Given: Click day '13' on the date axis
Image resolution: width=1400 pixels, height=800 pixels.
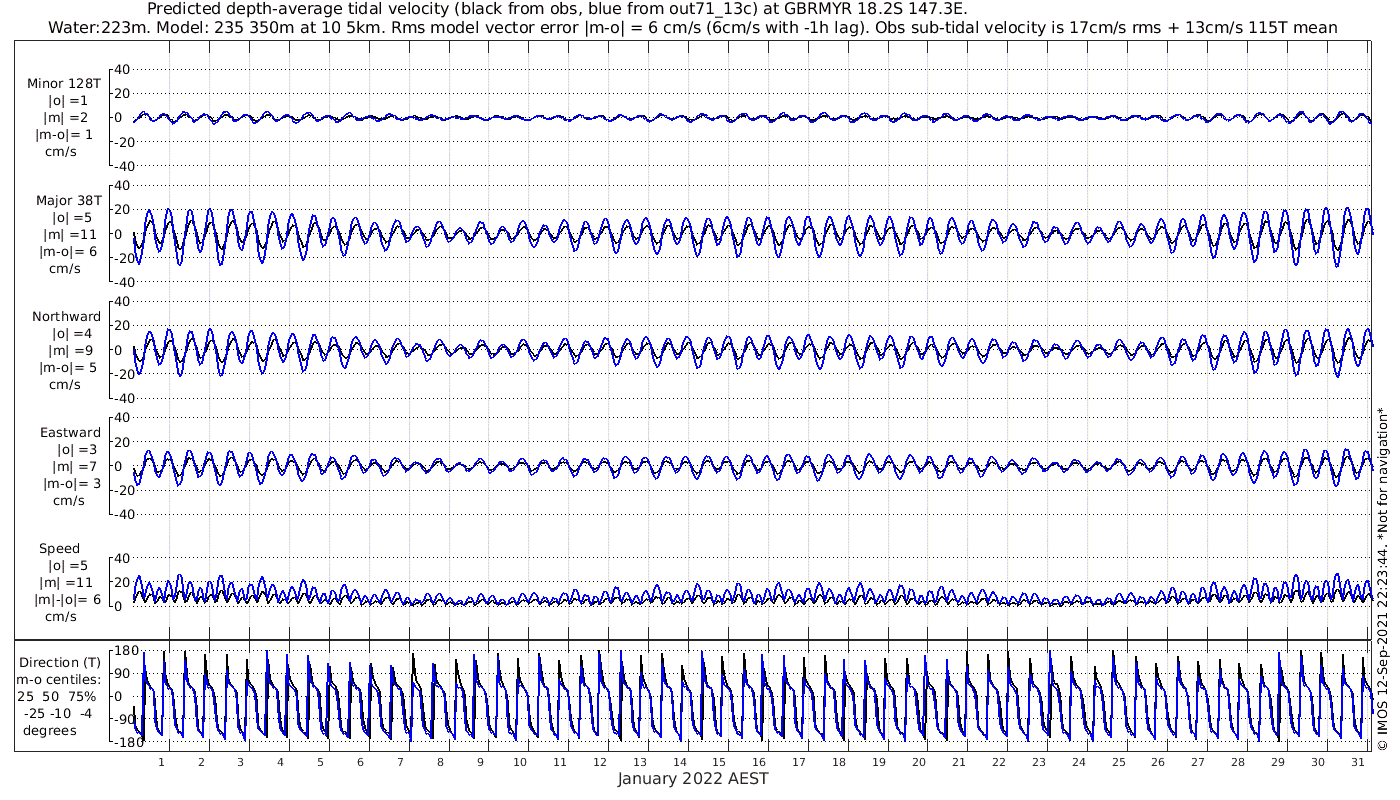Looking at the screenshot, I should click(x=639, y=762).
